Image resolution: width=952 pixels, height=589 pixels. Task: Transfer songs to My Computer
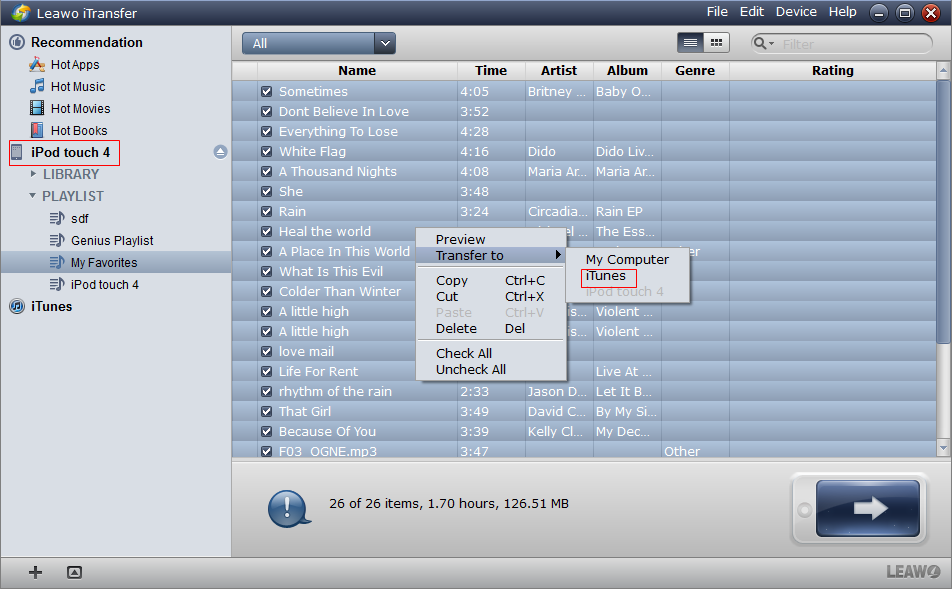pos(627,259)
